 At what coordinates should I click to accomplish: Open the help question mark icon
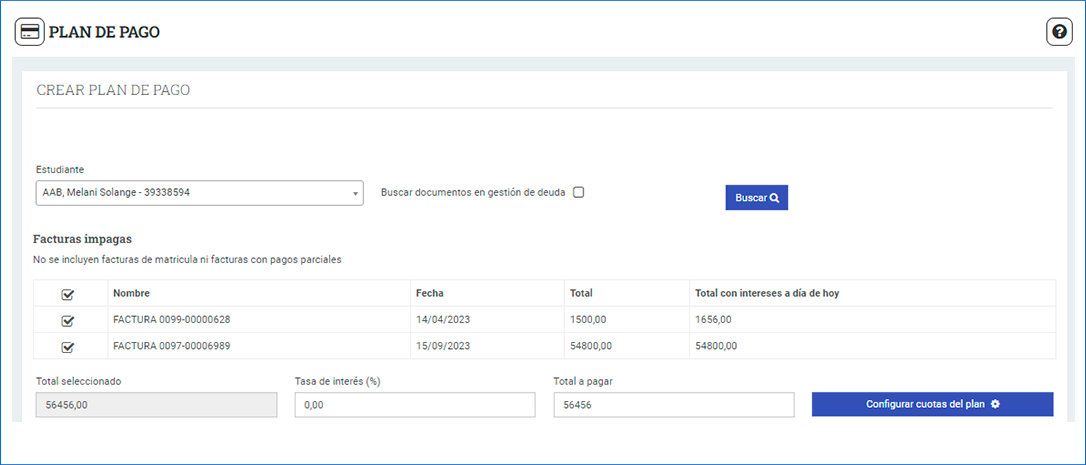(1059, 32)
